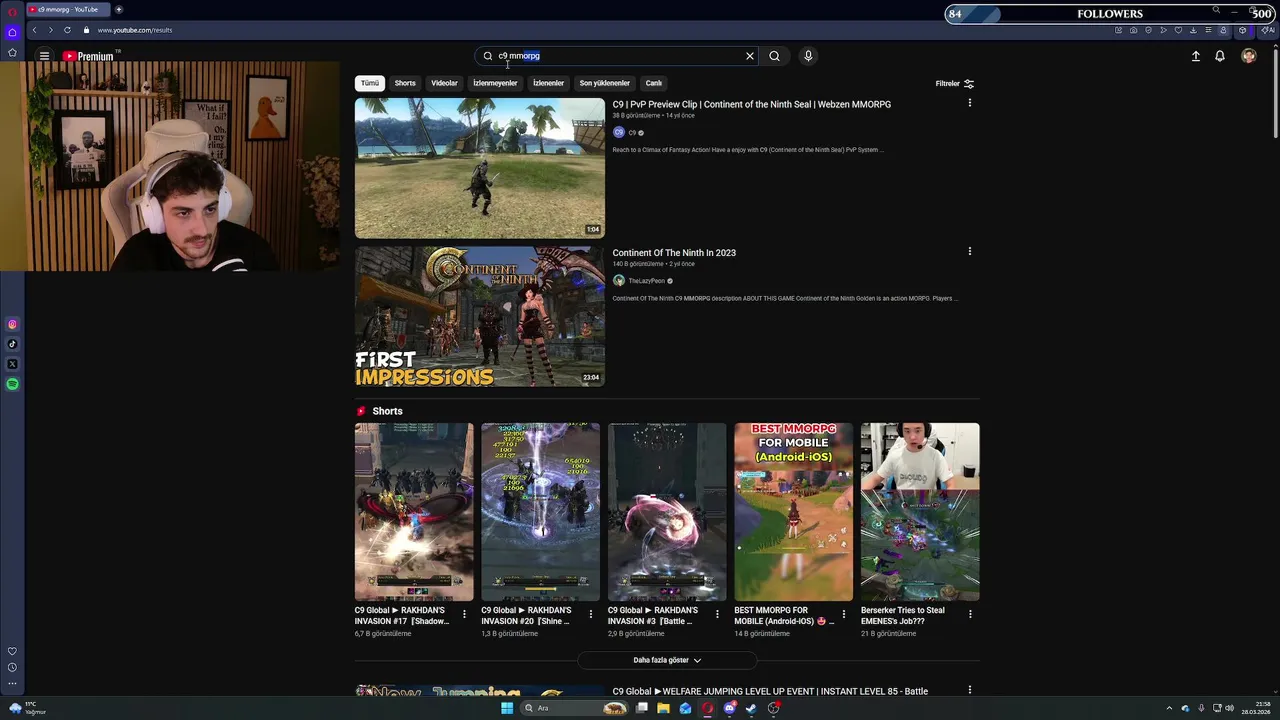
Task: Run the search with the magnifier button
Action: 774,56
